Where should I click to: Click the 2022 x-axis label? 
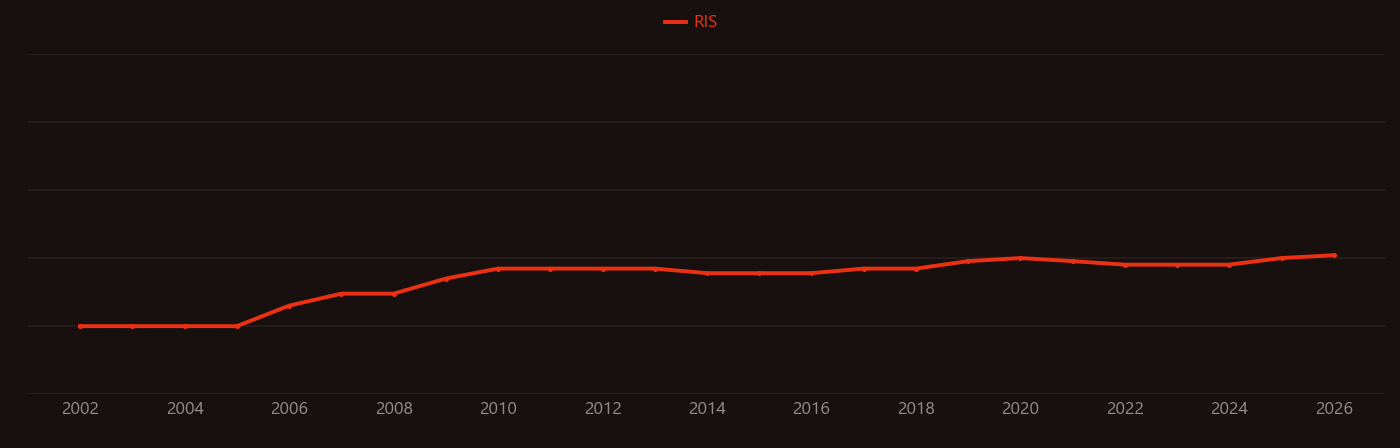tap(1125, 409)
